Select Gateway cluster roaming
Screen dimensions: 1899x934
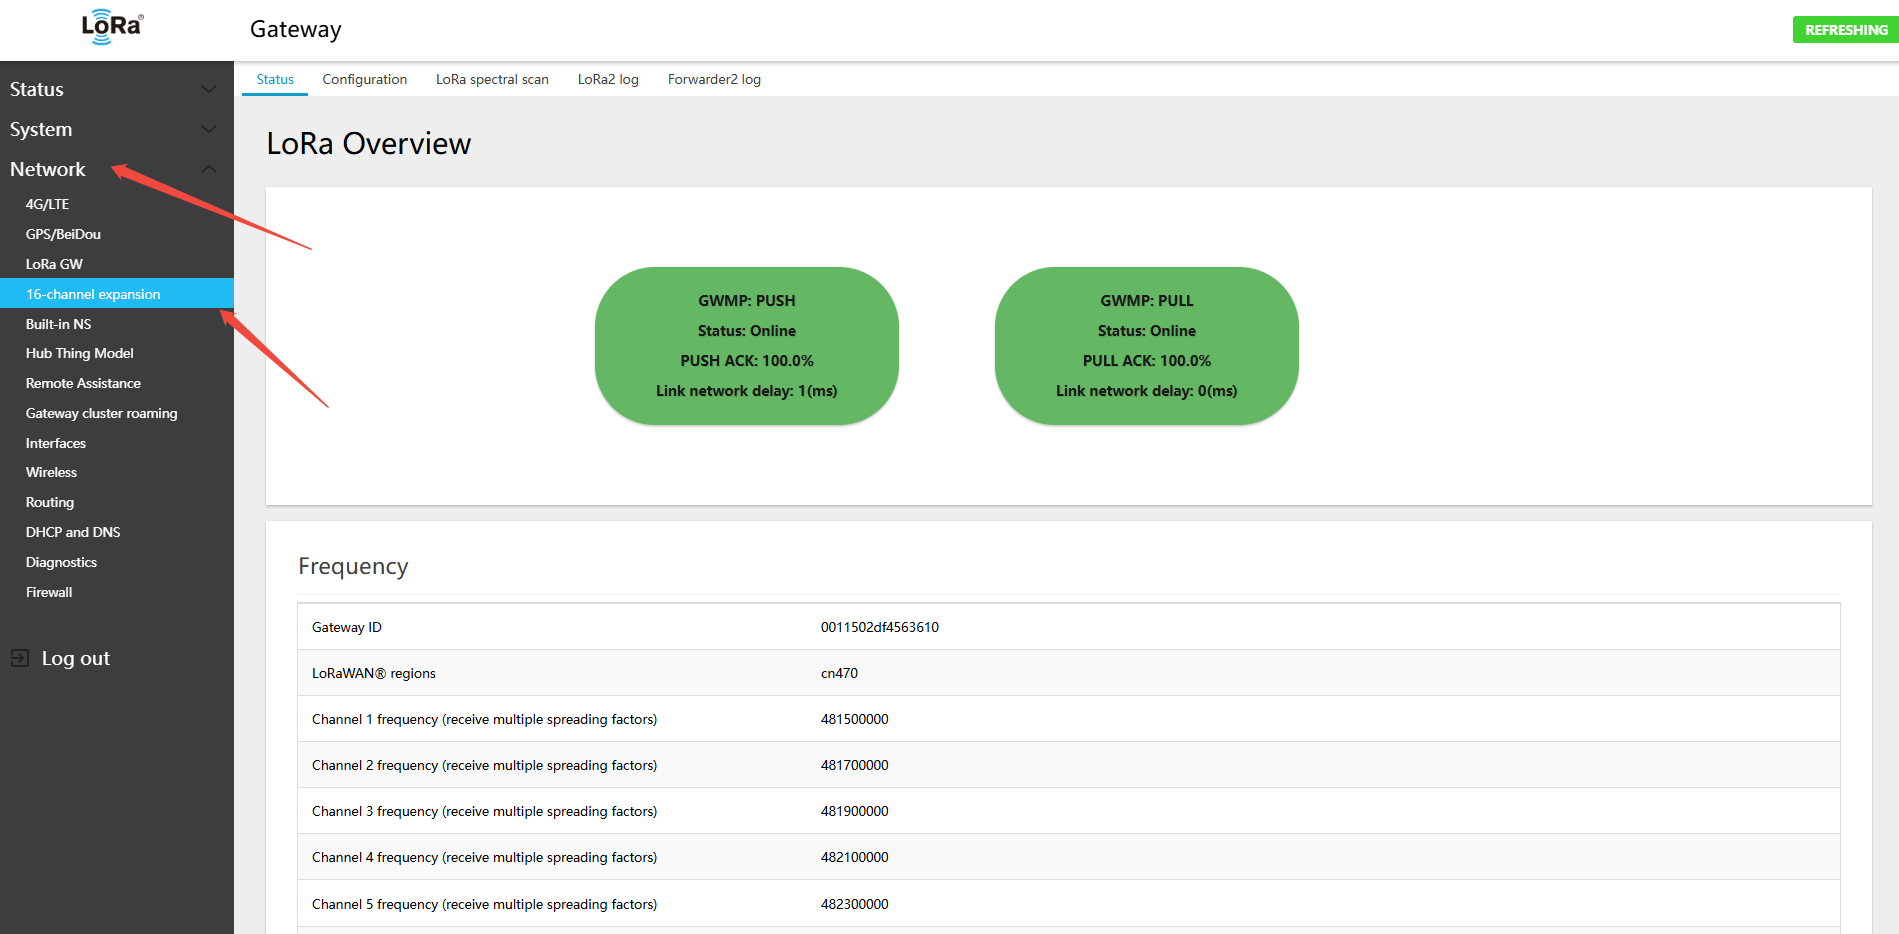(101, 413)
